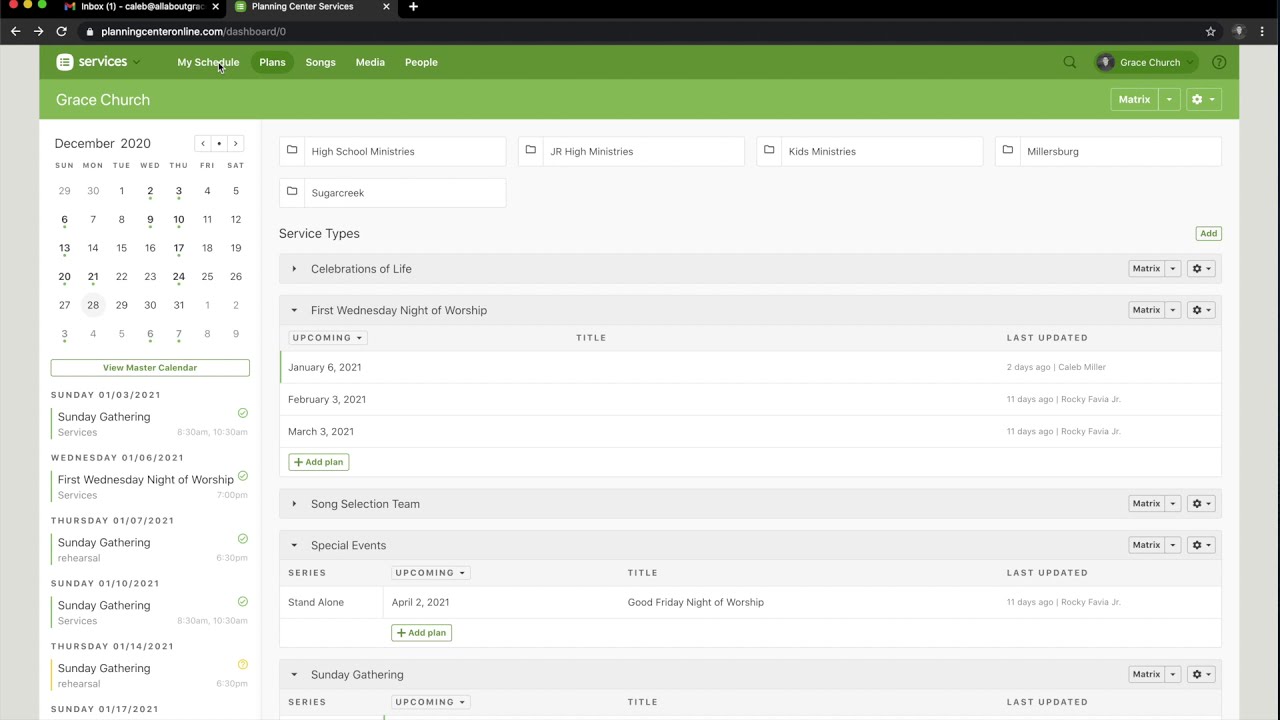Image resolution: width=1280 pixels, height=720 pixels.
Task: Click pending status icon for Thursday 01/14 rehearsal
Action: click(x=242, y=665)
